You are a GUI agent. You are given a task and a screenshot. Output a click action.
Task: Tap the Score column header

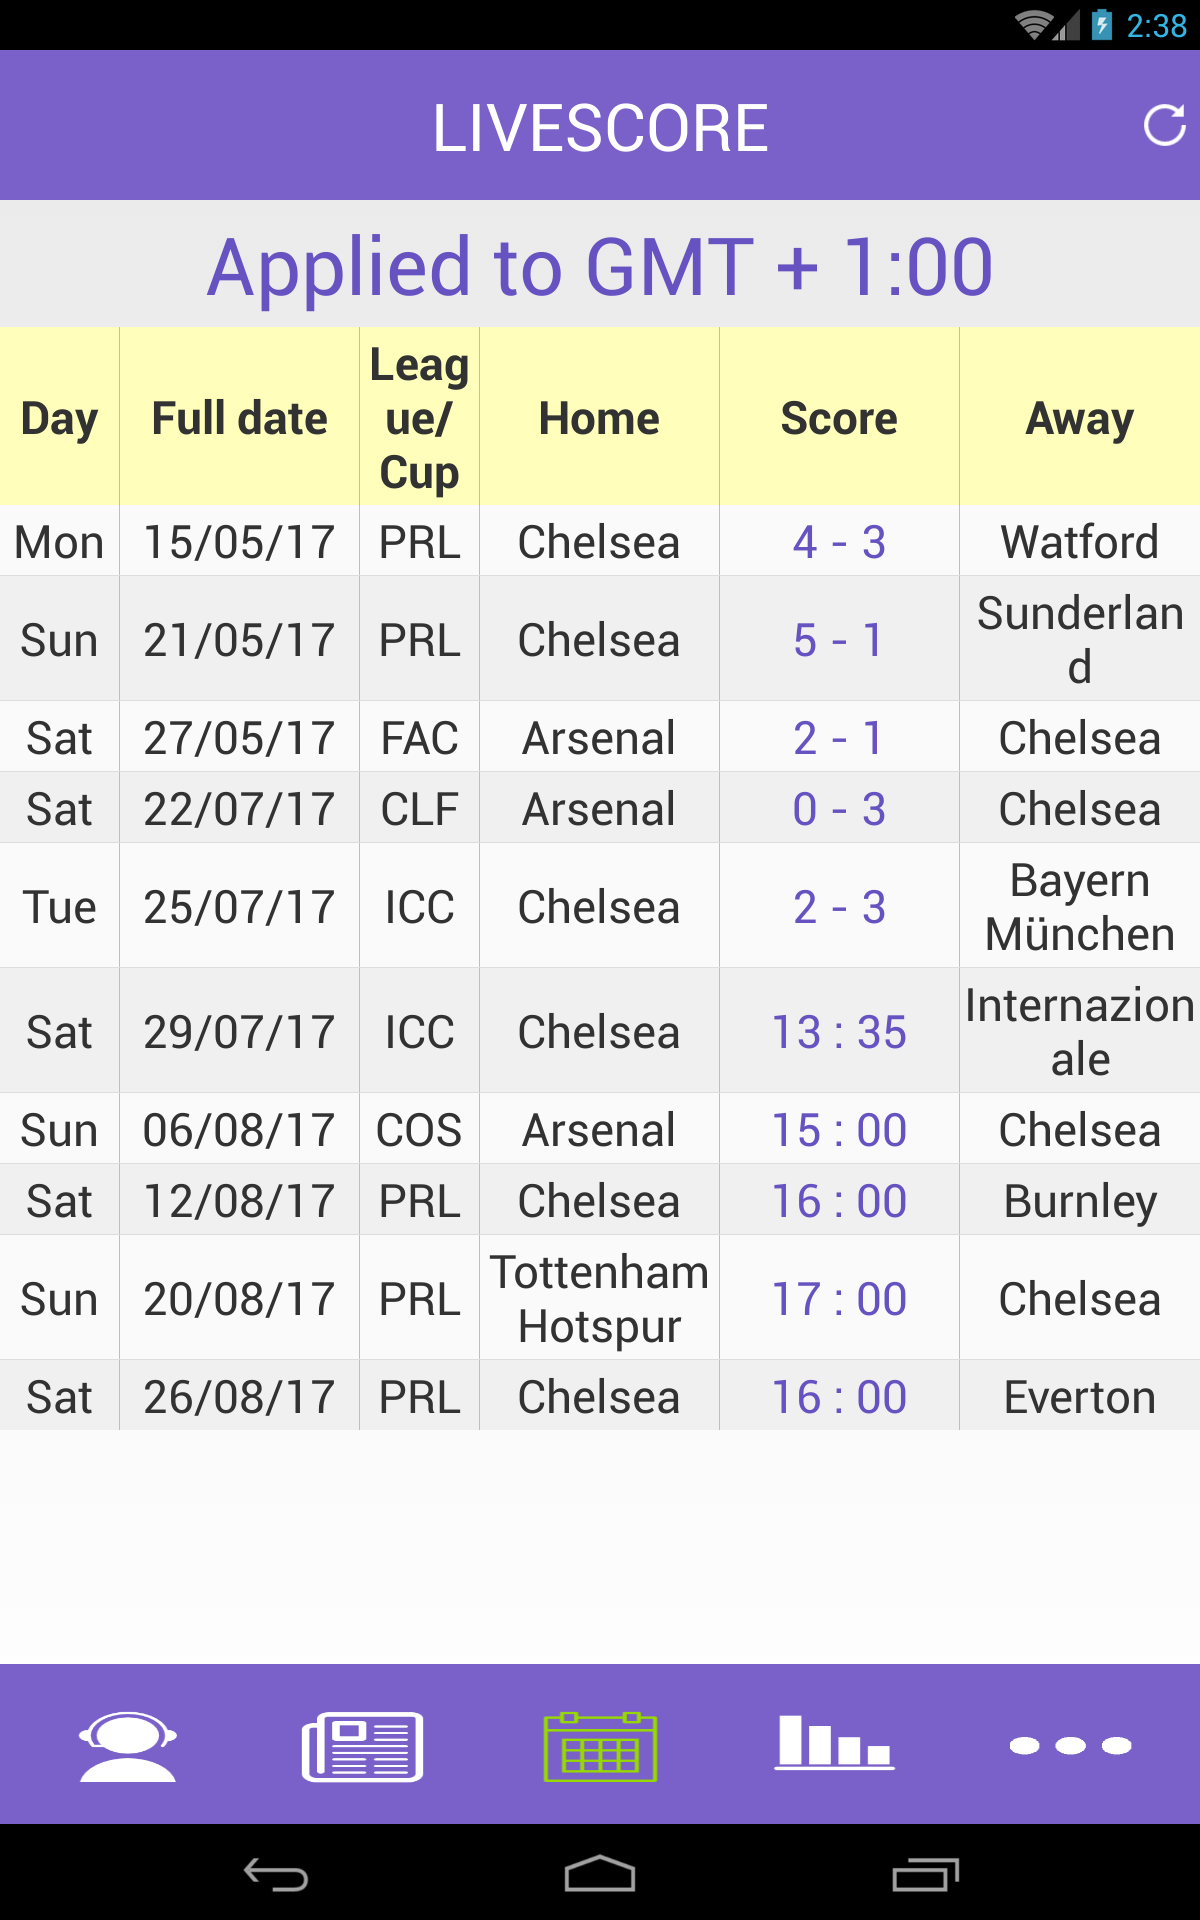839,418
